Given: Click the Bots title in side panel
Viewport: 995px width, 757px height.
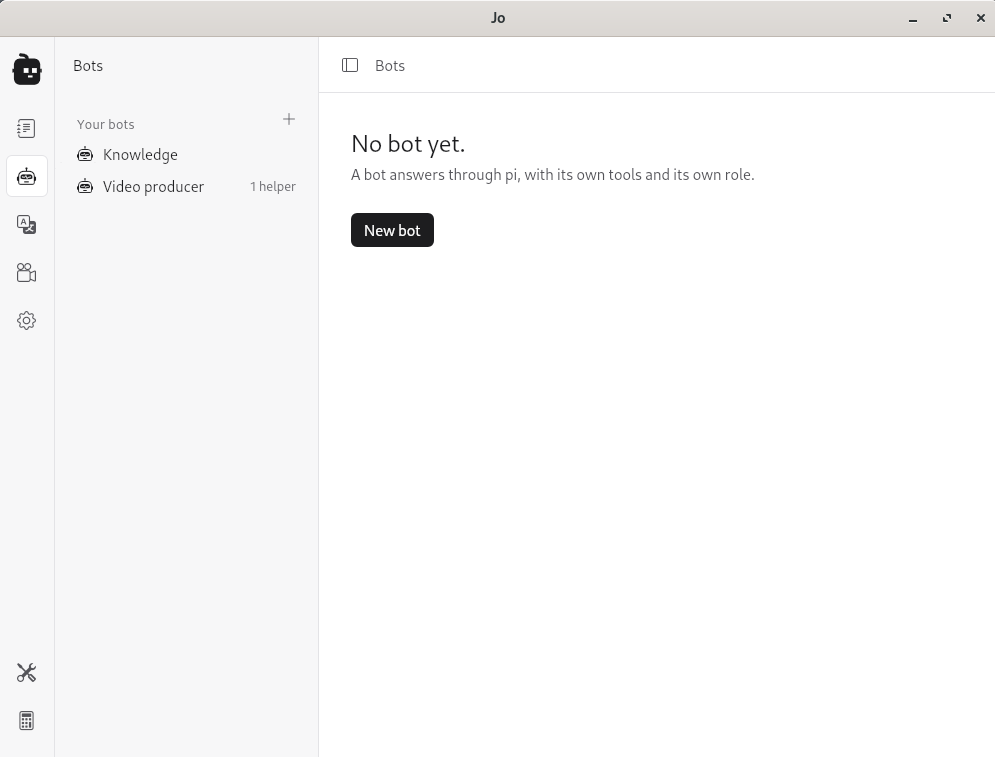Looking at the screenshot, I should (88, 66).
